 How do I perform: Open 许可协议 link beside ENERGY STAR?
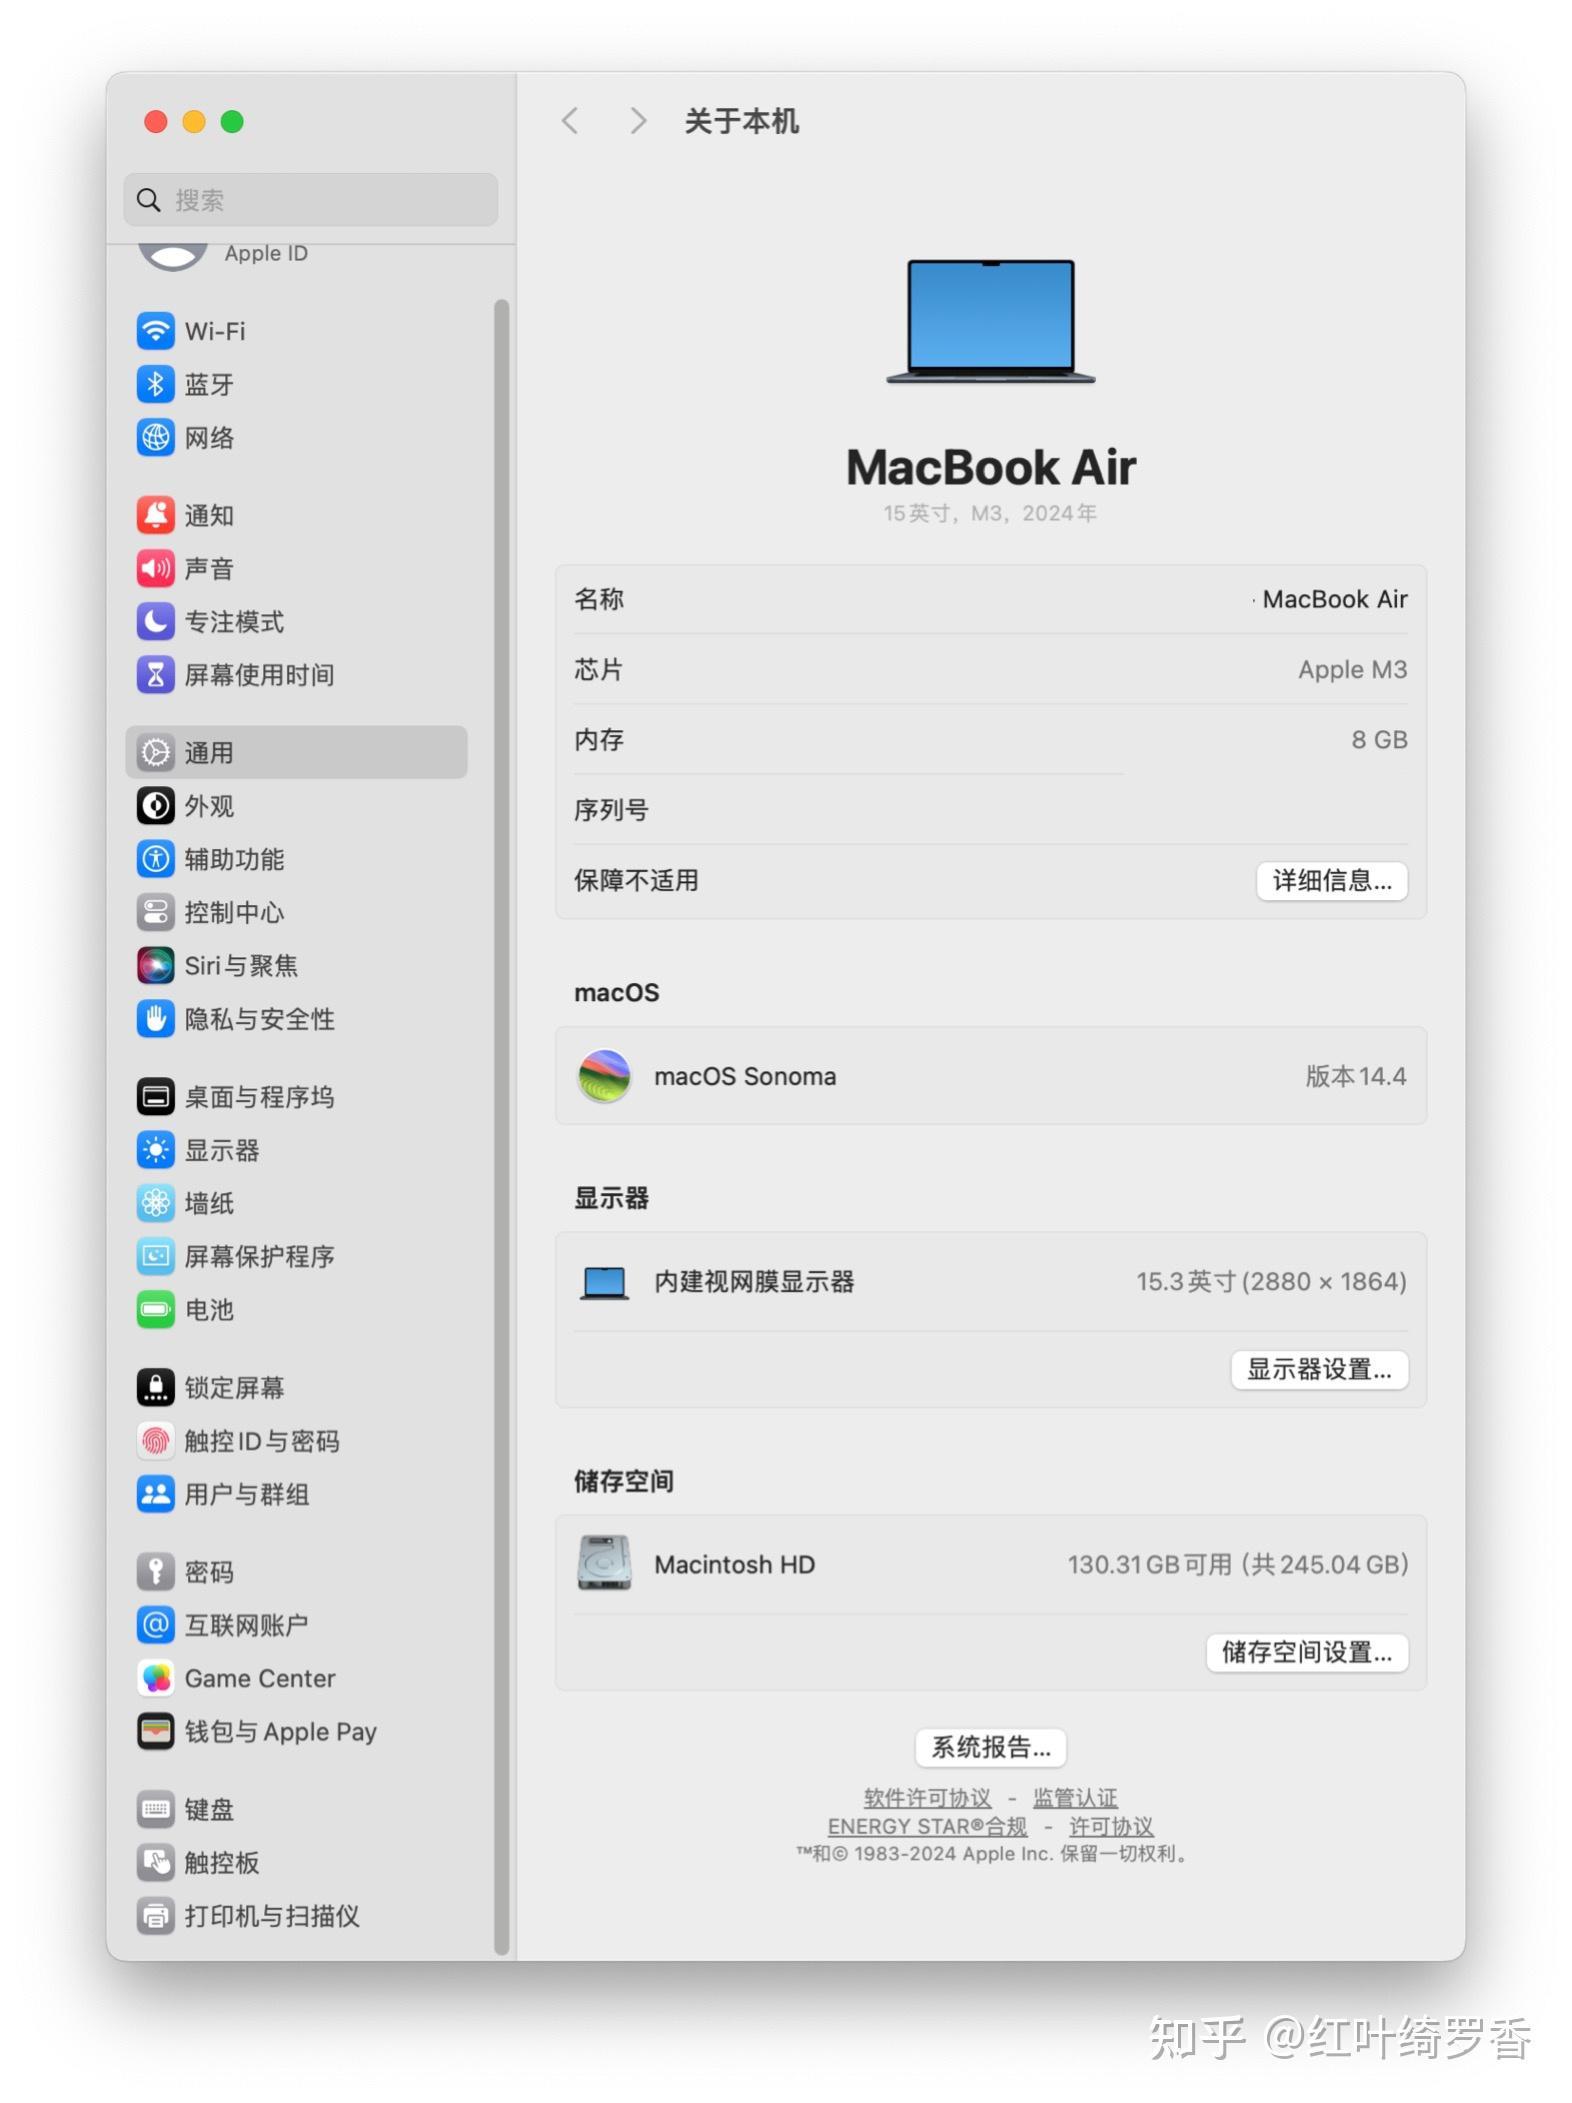pyautogui.click(x=1111, y=1826)
